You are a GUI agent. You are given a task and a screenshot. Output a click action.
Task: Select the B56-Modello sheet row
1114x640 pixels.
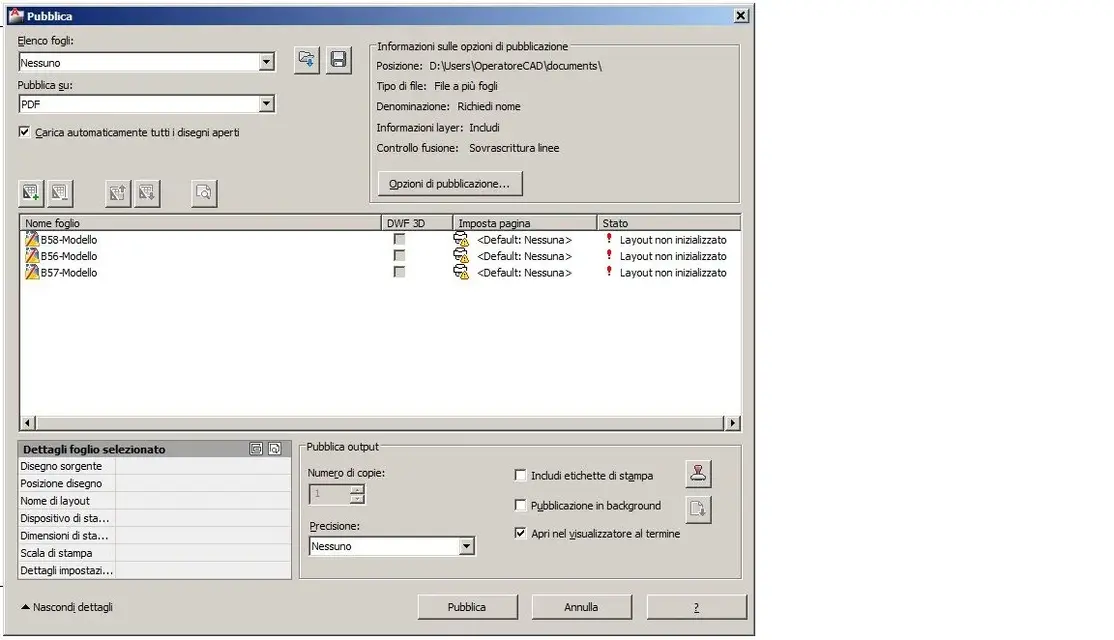69,256
